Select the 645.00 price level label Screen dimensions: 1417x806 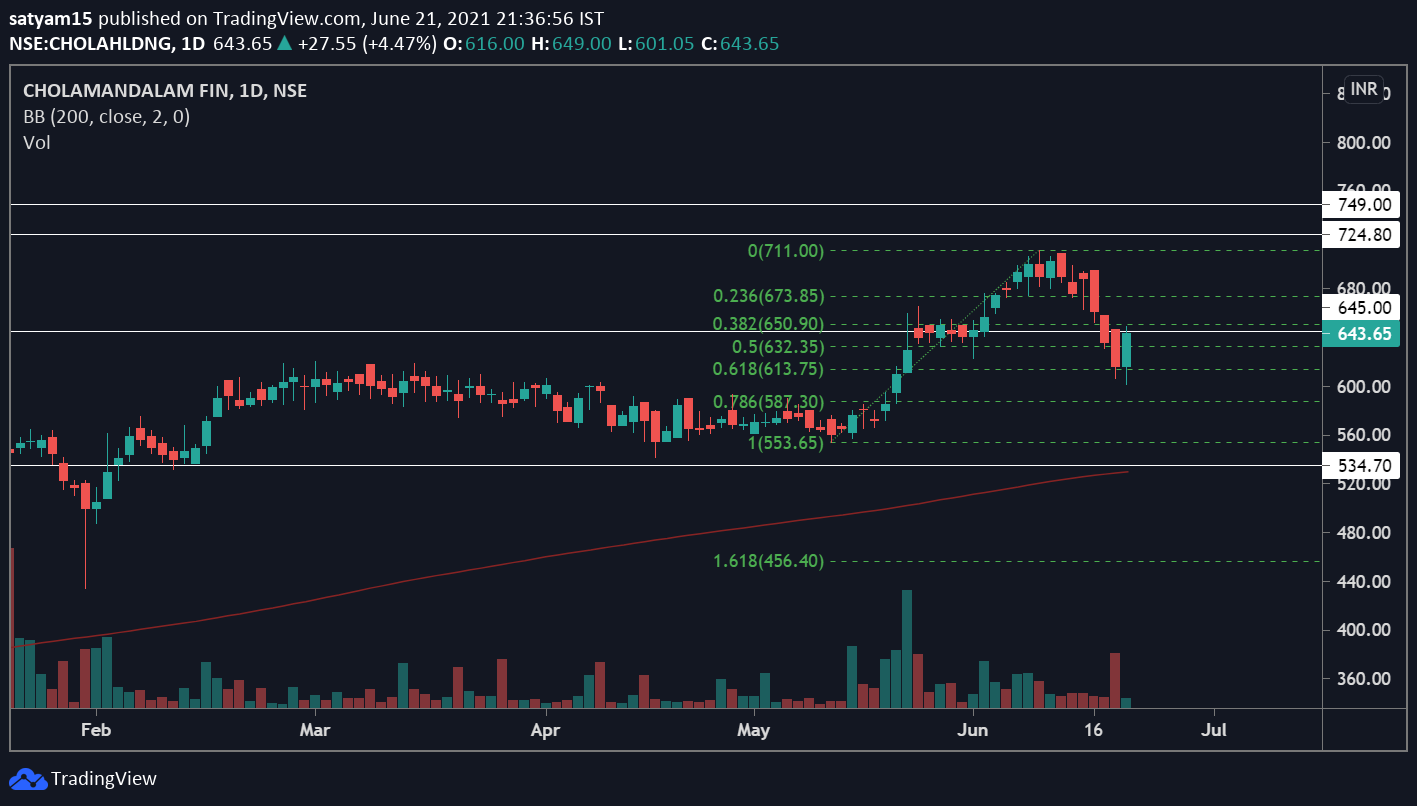pyautogui.click(x=1360, y=308)
